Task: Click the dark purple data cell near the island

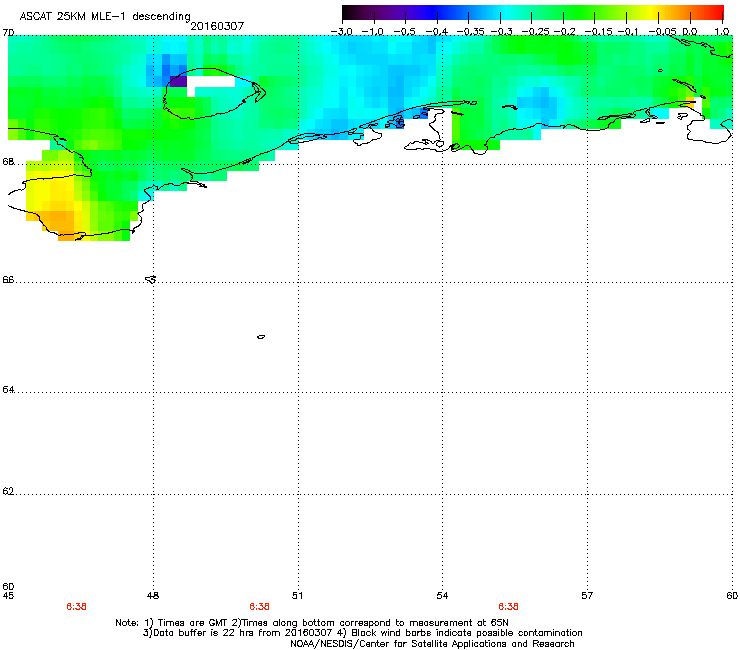Action: pos(178,81)
